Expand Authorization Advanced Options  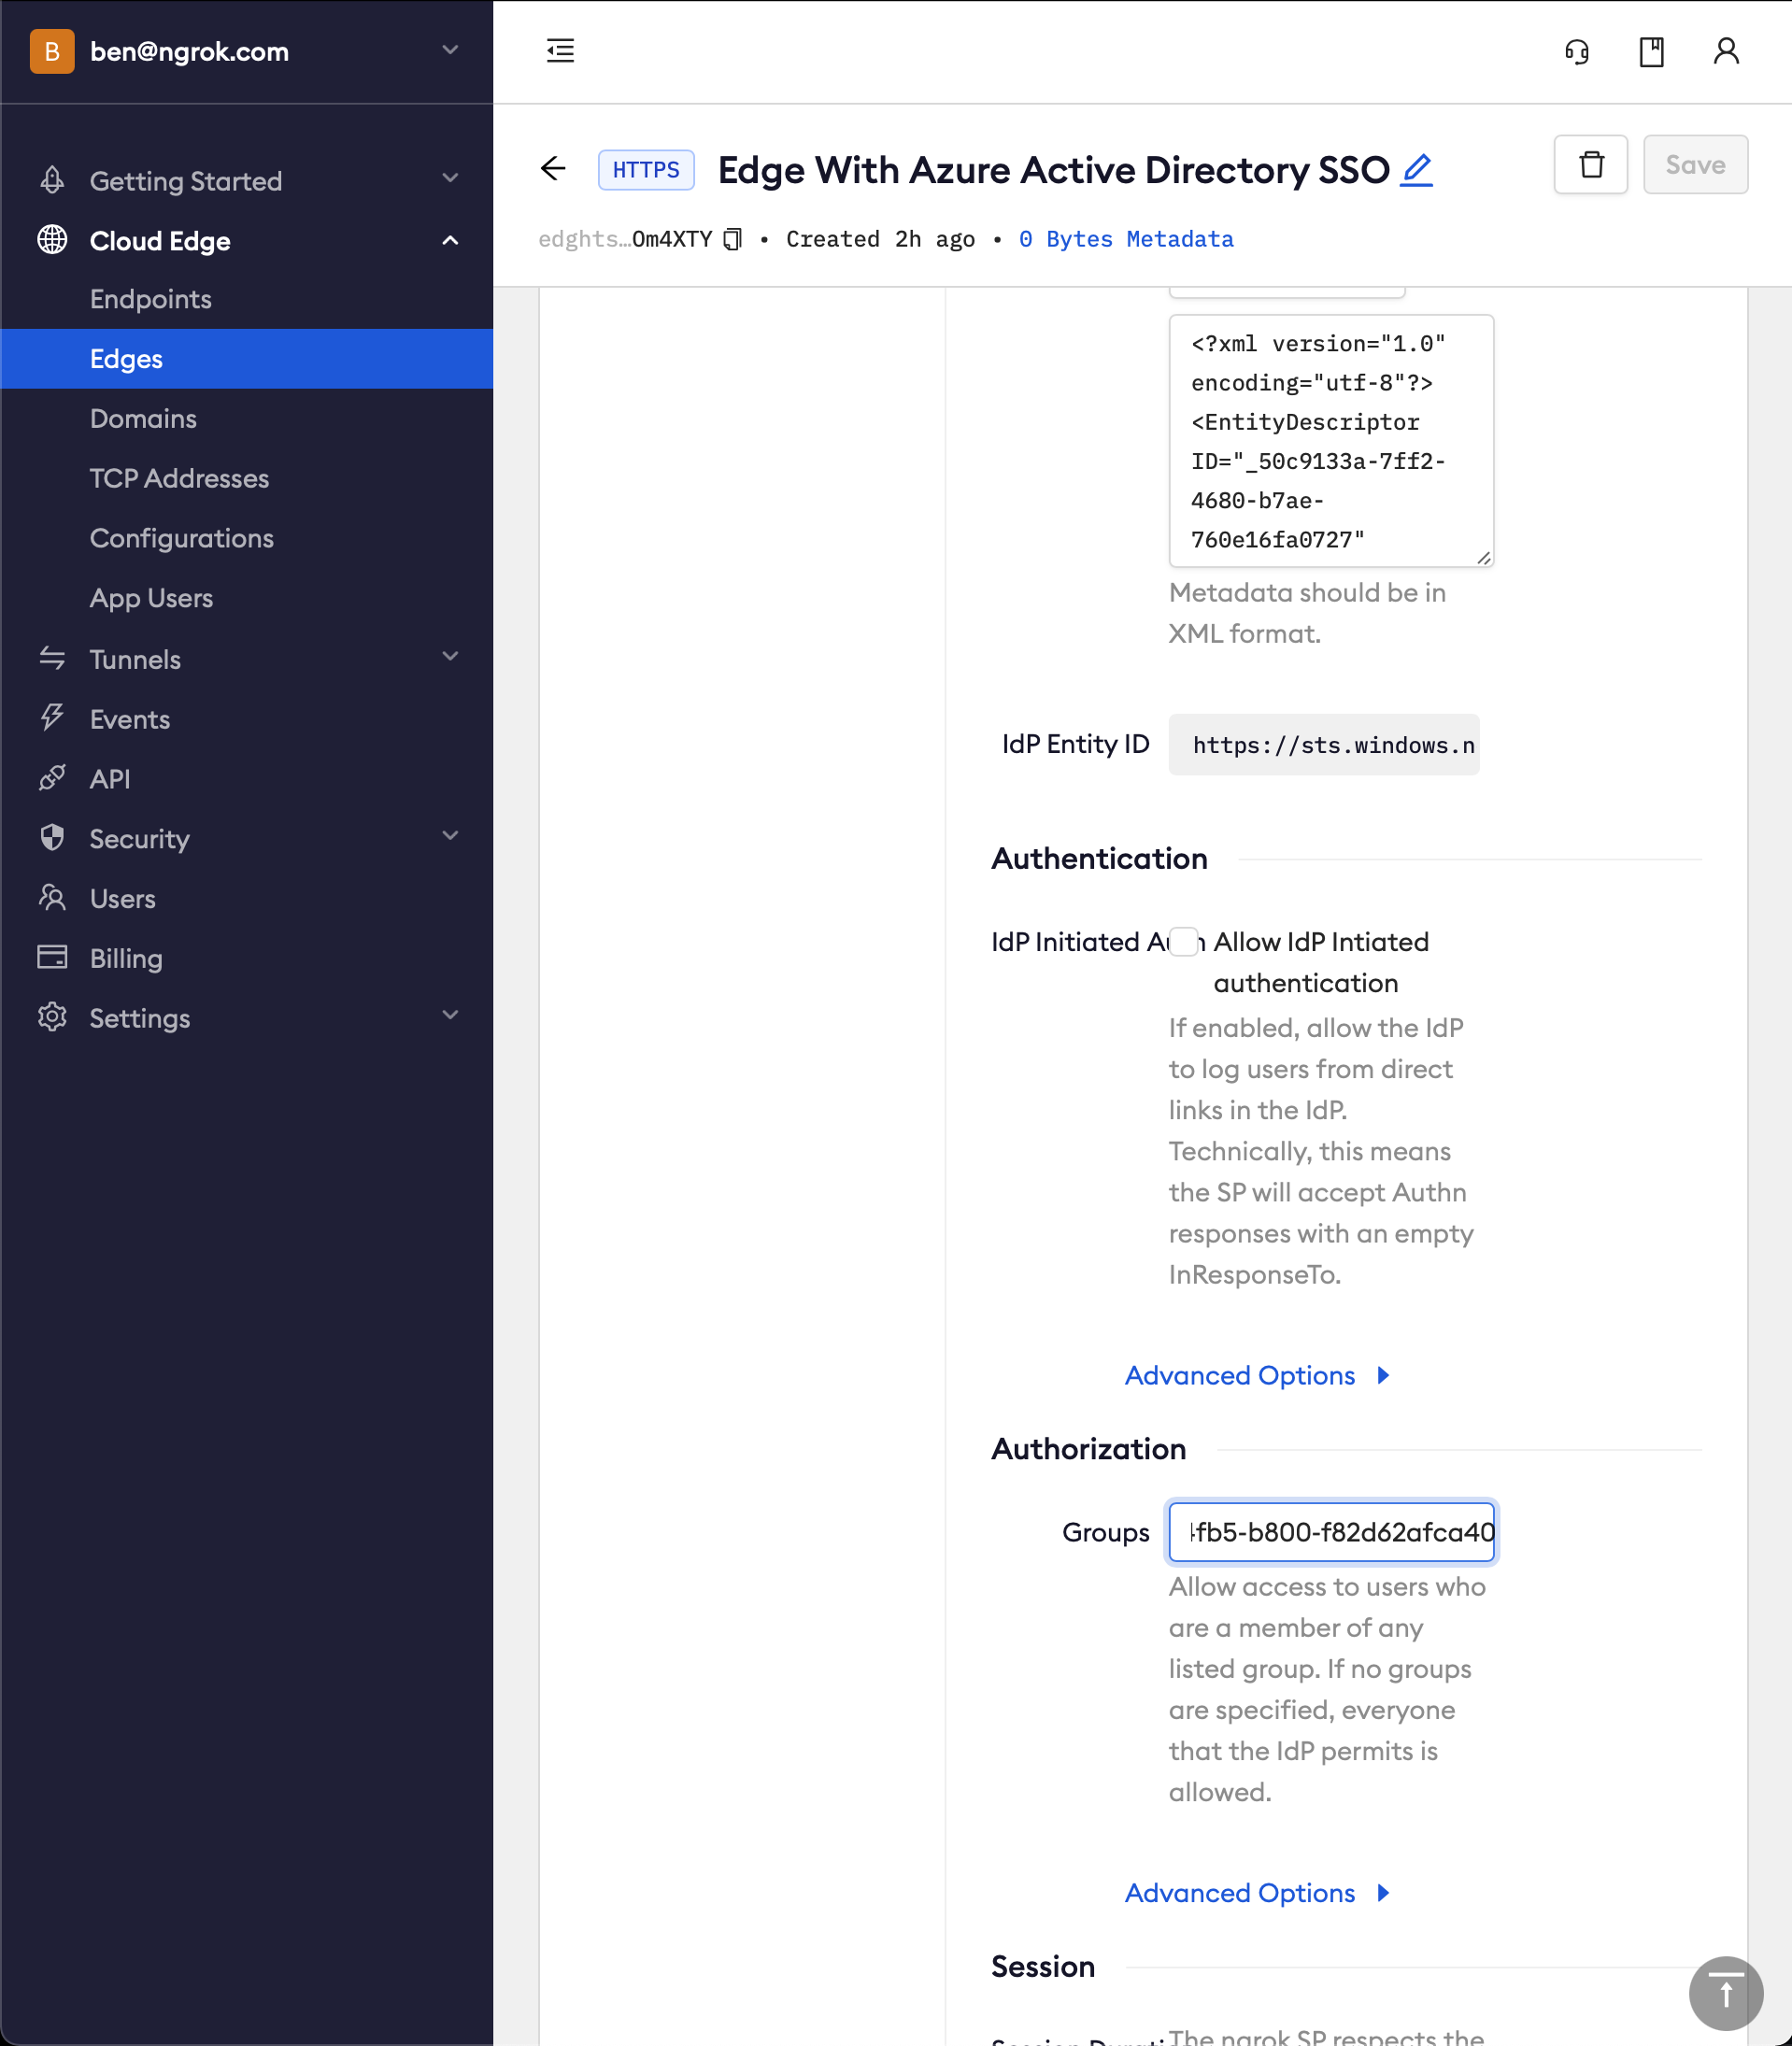click(x=1257, y=1893)
